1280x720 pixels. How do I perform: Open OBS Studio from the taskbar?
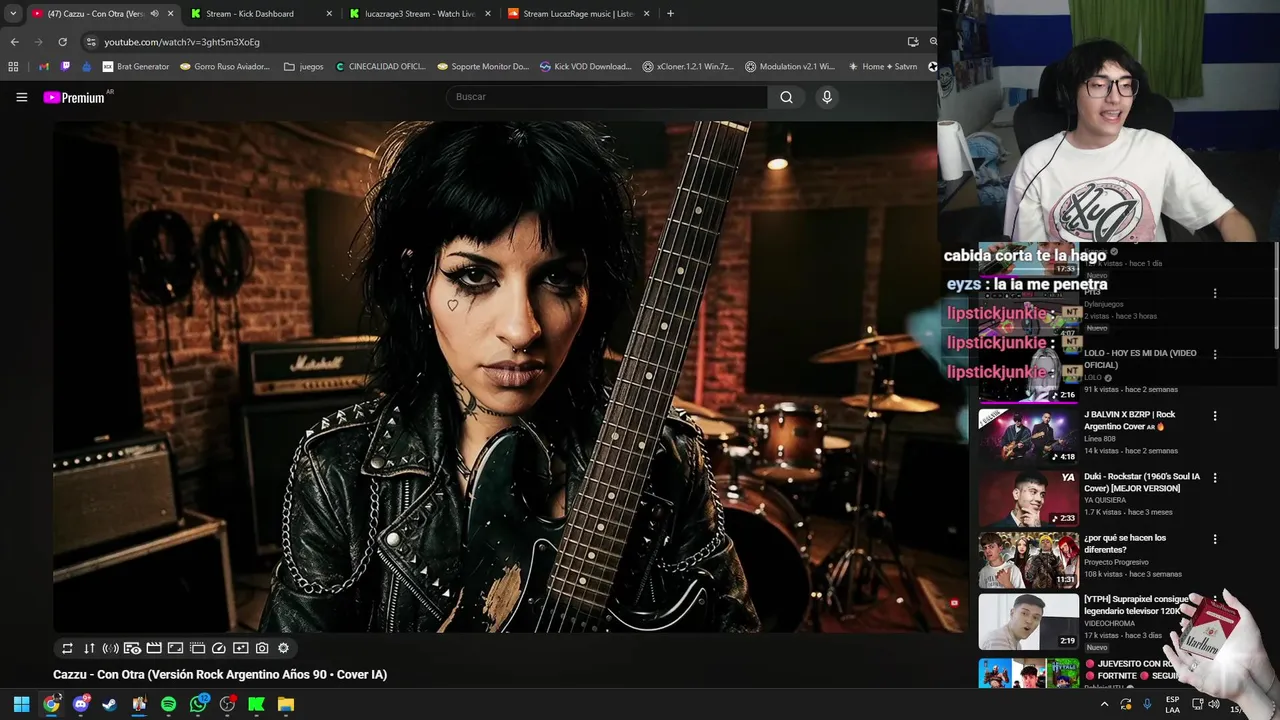tap(227, 704)
